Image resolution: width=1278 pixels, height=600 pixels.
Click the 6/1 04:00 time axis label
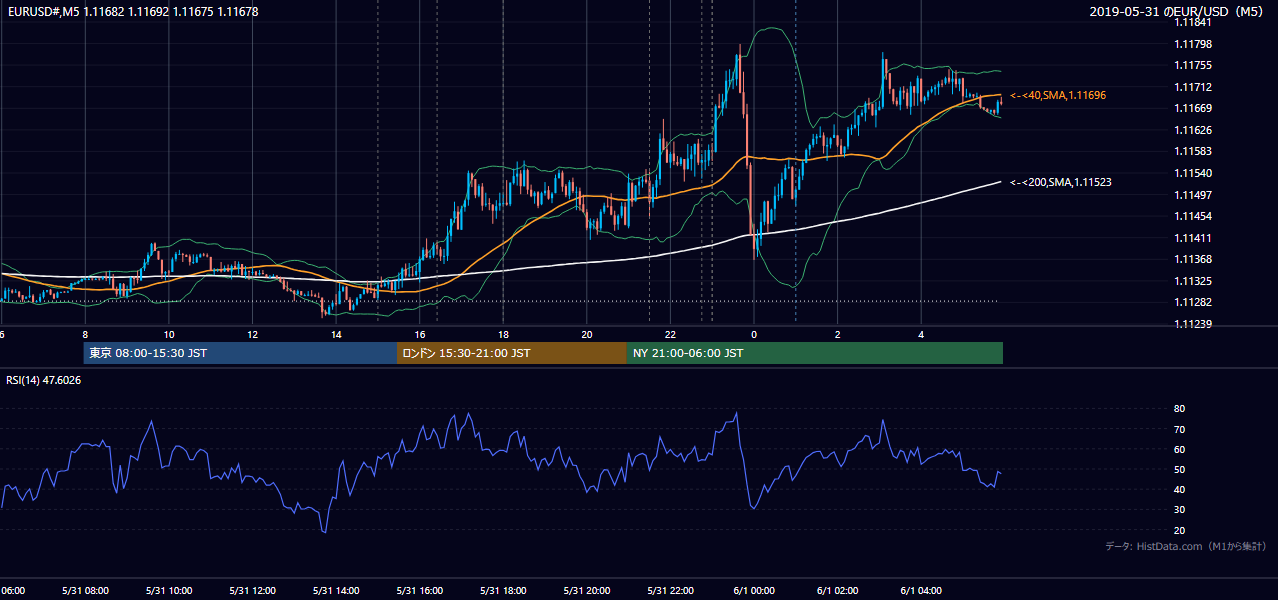922,591
